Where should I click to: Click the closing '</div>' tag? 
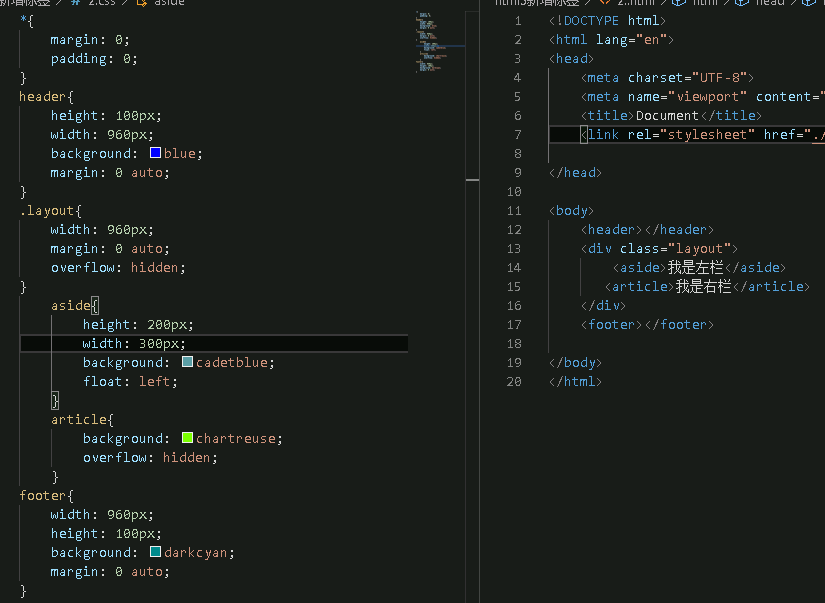tap(603, 305)
